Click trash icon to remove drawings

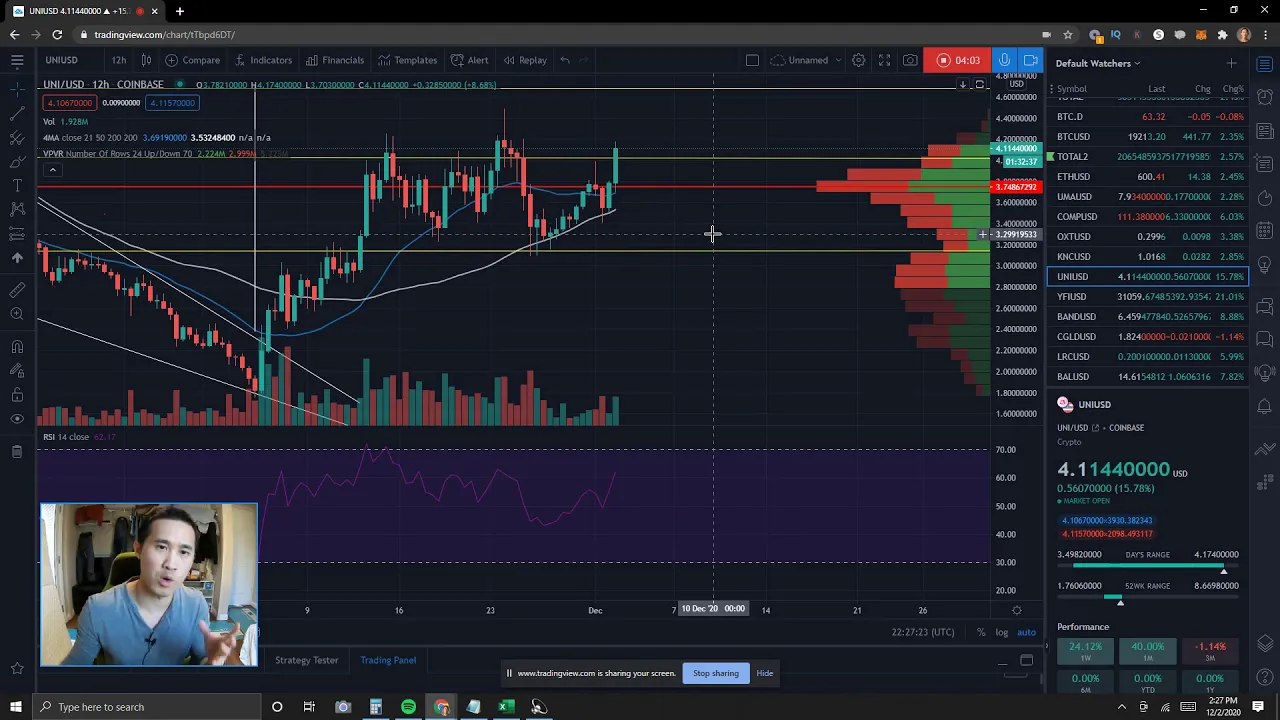(x=17, y=452)
